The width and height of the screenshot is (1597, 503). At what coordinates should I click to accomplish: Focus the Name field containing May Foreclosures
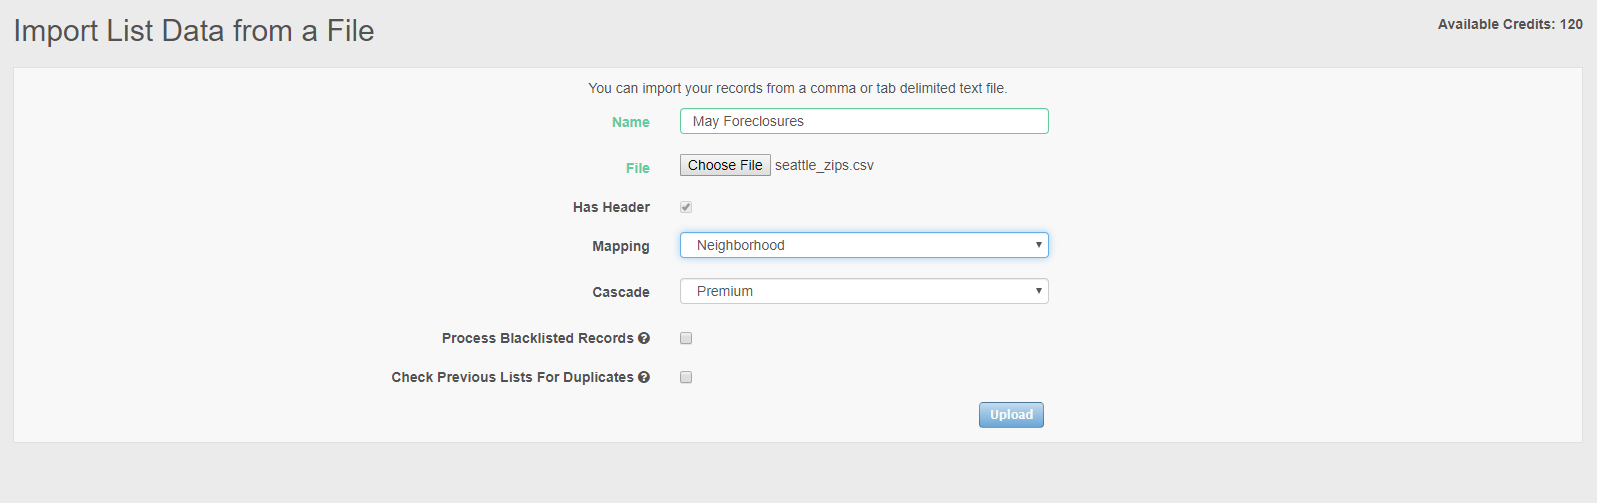[x=864, y=121]
